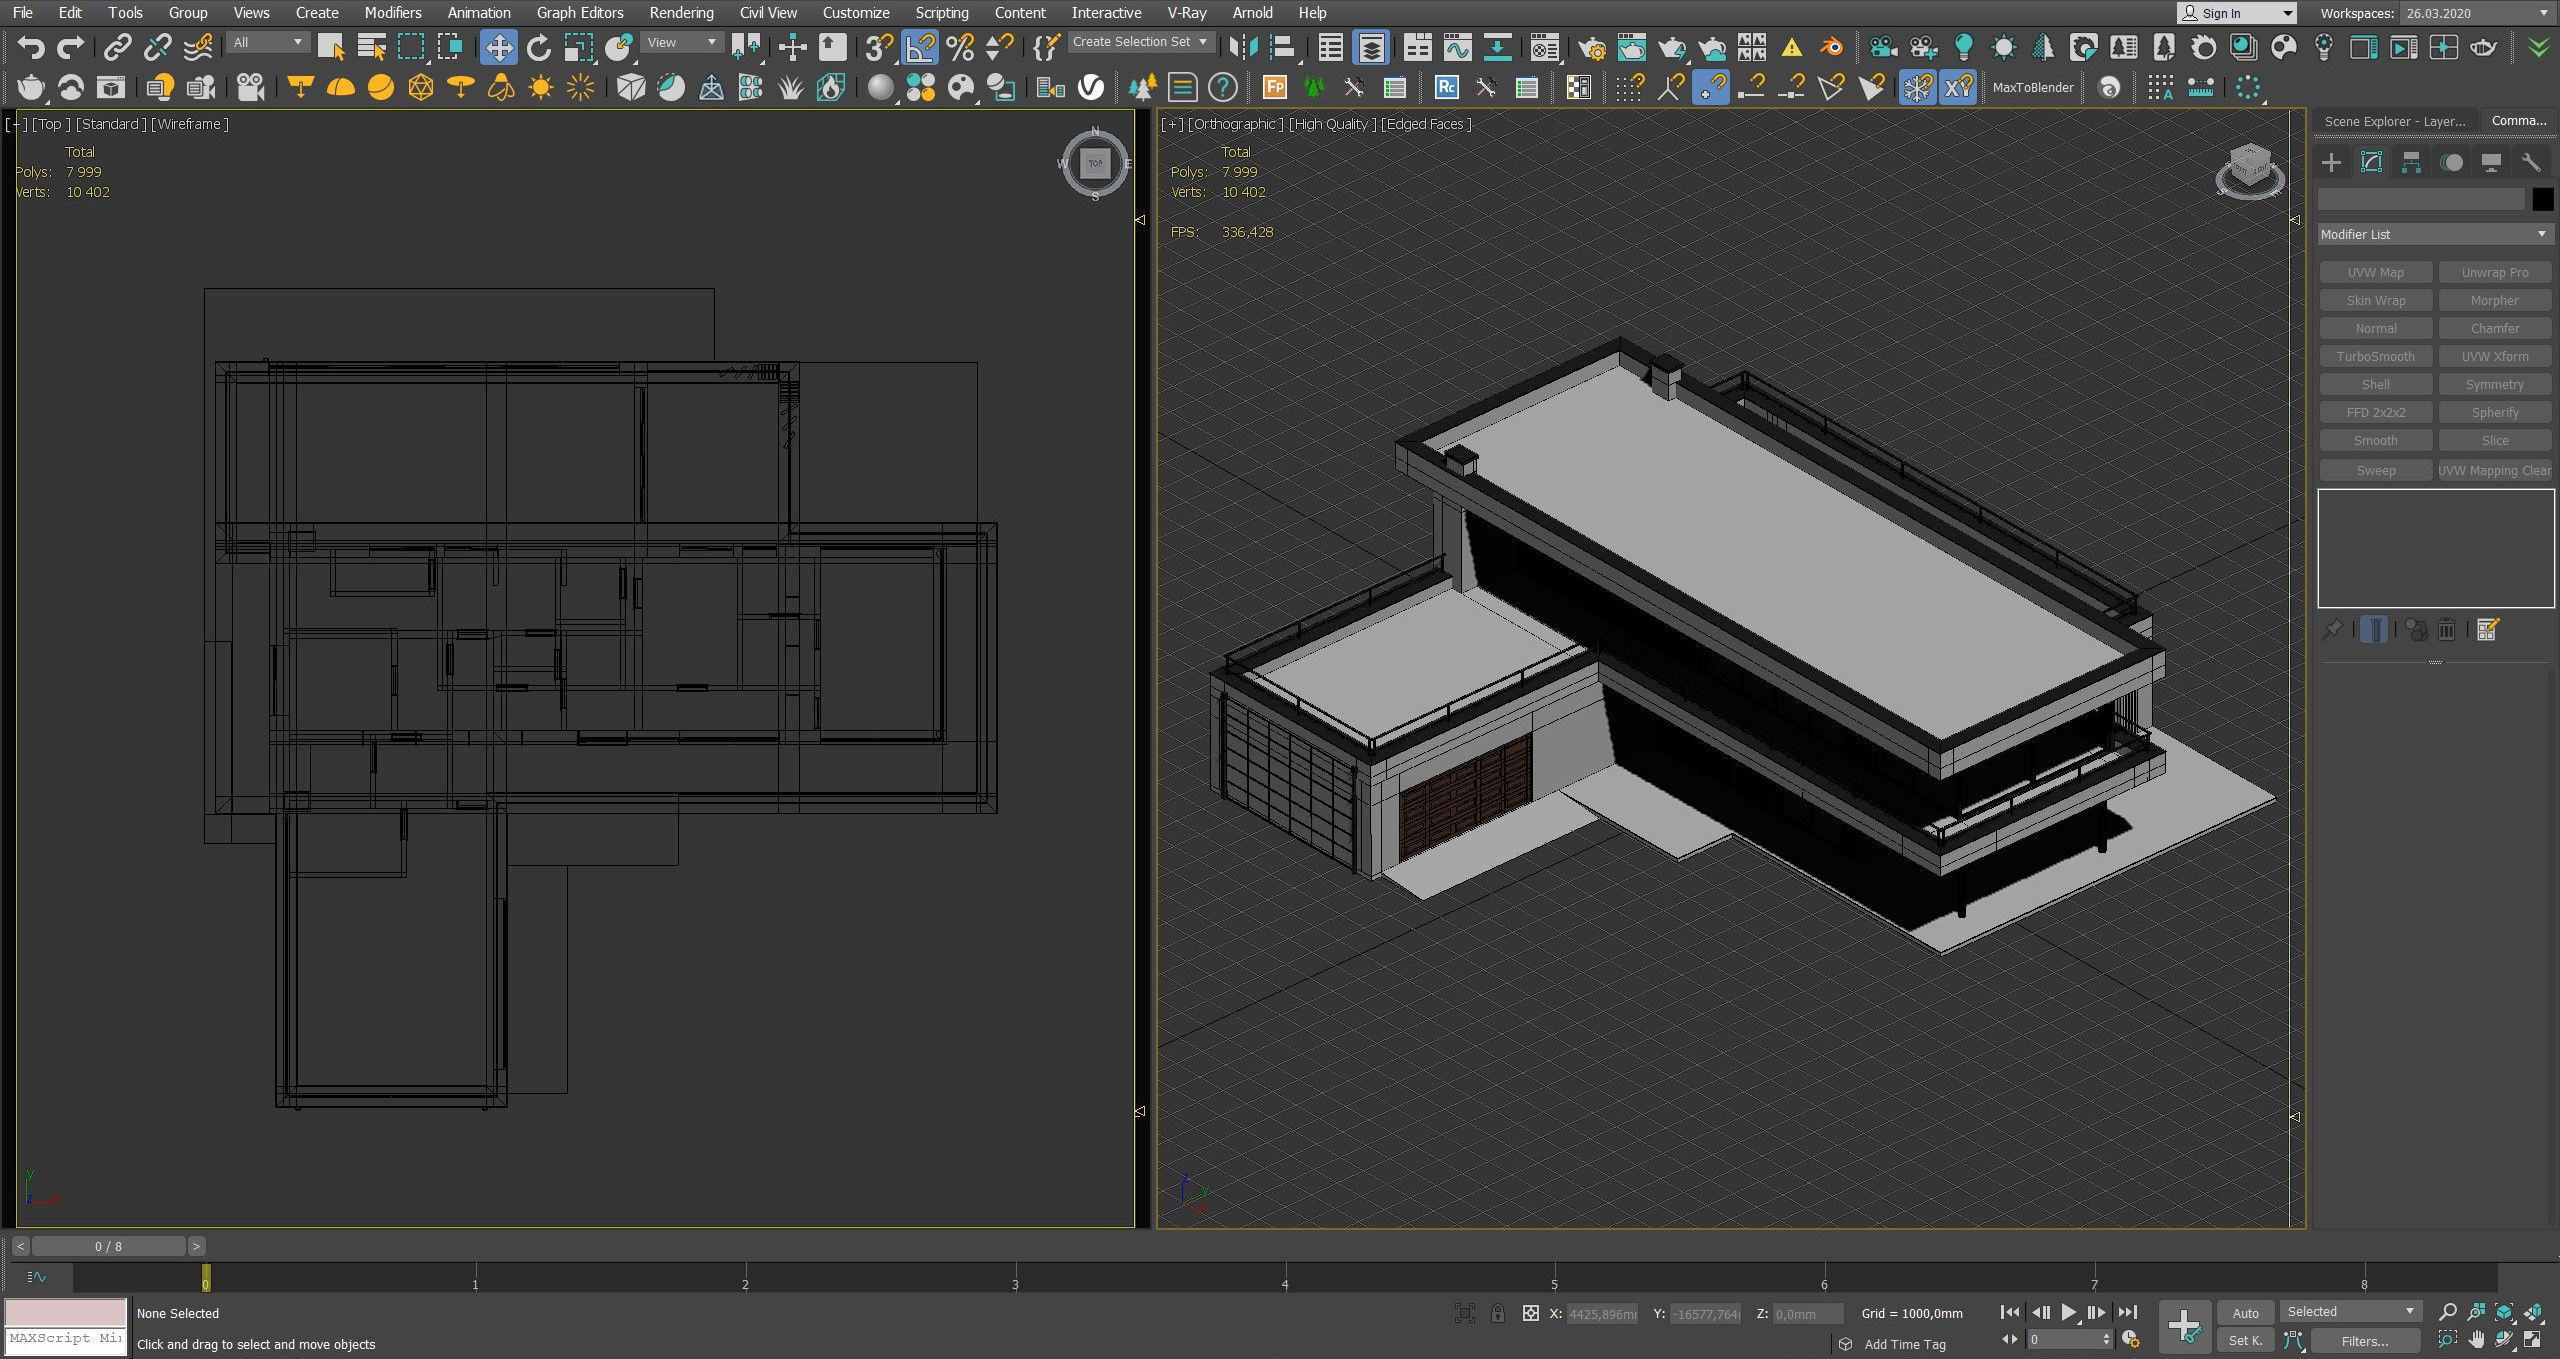The height and width of the screenshot is (1359, 2560).
Task: Click the Mirror tool icon
Action: 1243,47
